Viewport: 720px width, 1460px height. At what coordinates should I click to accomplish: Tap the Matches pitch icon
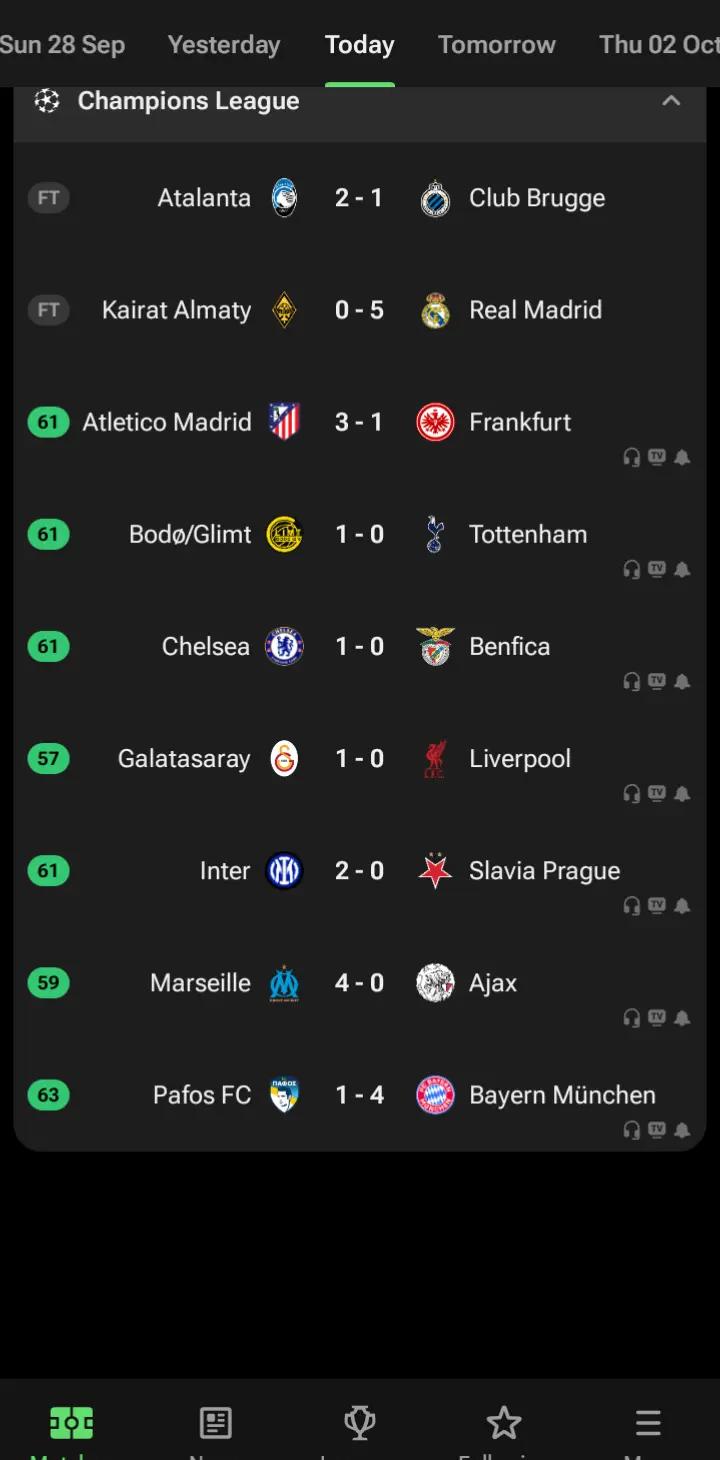(71, 1422)
